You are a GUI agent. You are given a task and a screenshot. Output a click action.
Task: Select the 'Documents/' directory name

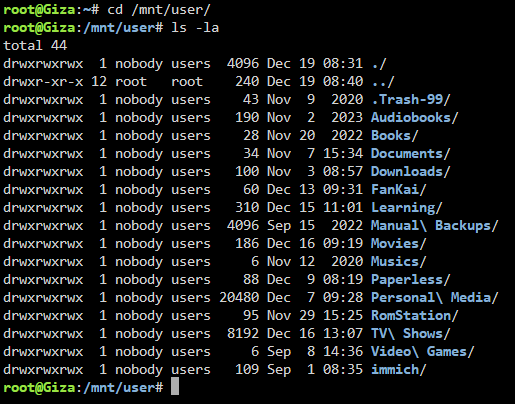click(x=411, y=154)
